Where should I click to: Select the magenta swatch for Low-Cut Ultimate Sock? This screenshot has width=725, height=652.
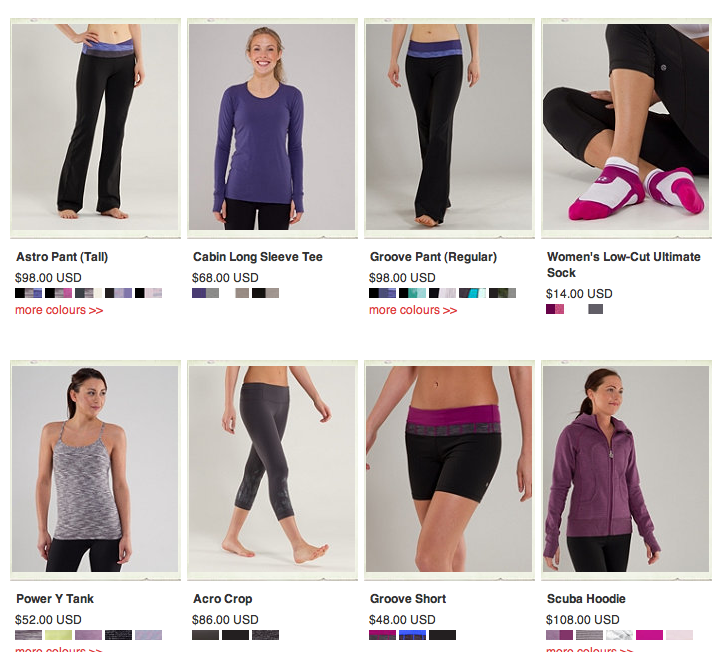tap(555, 309)
